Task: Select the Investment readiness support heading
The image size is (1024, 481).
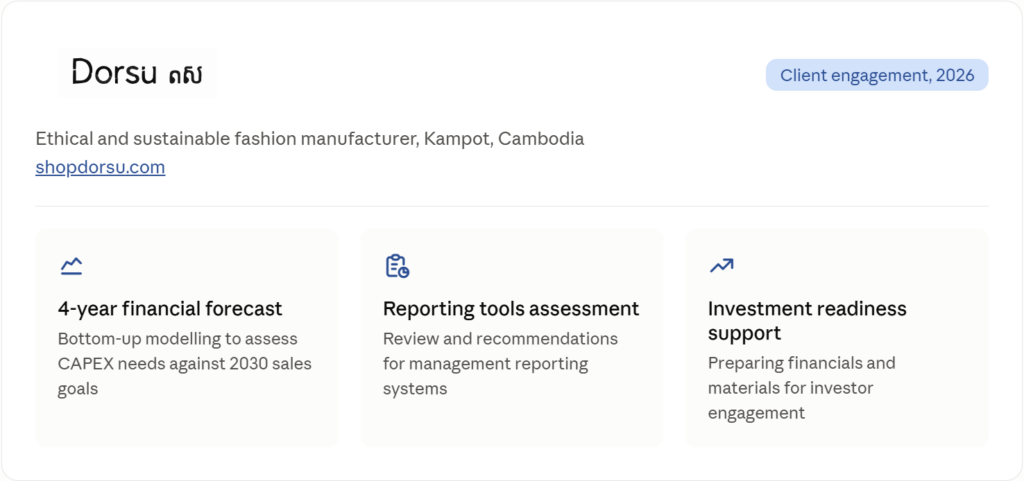Action: point(807,320)
